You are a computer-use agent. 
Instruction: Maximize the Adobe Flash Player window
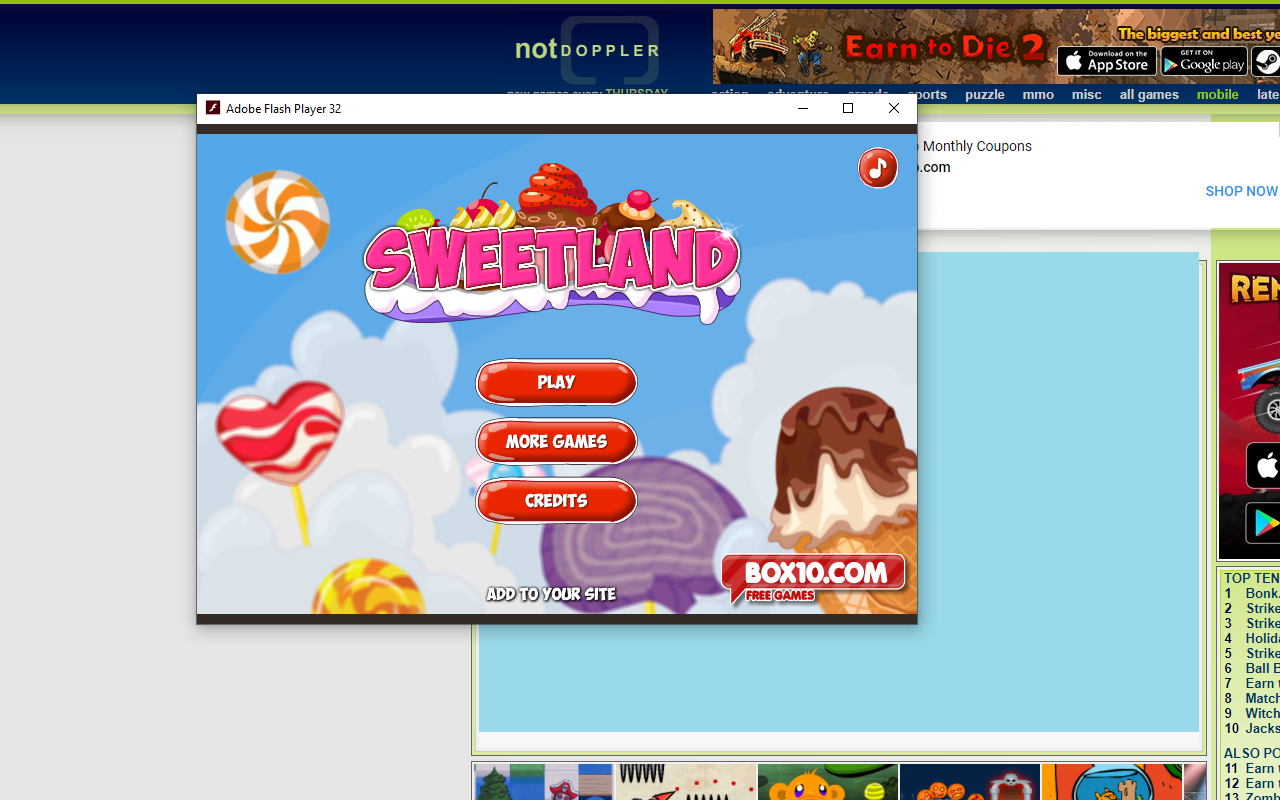(848, 108)
